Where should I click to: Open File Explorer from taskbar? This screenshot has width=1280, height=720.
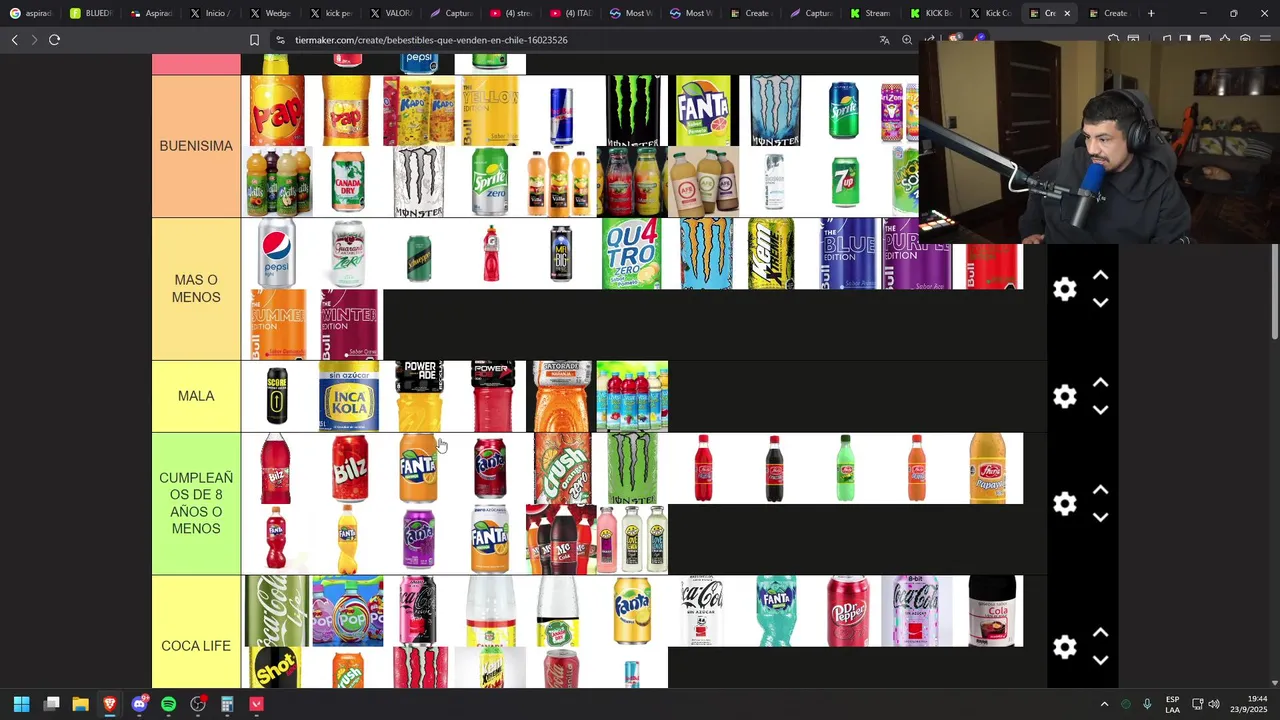pos(80,704)
